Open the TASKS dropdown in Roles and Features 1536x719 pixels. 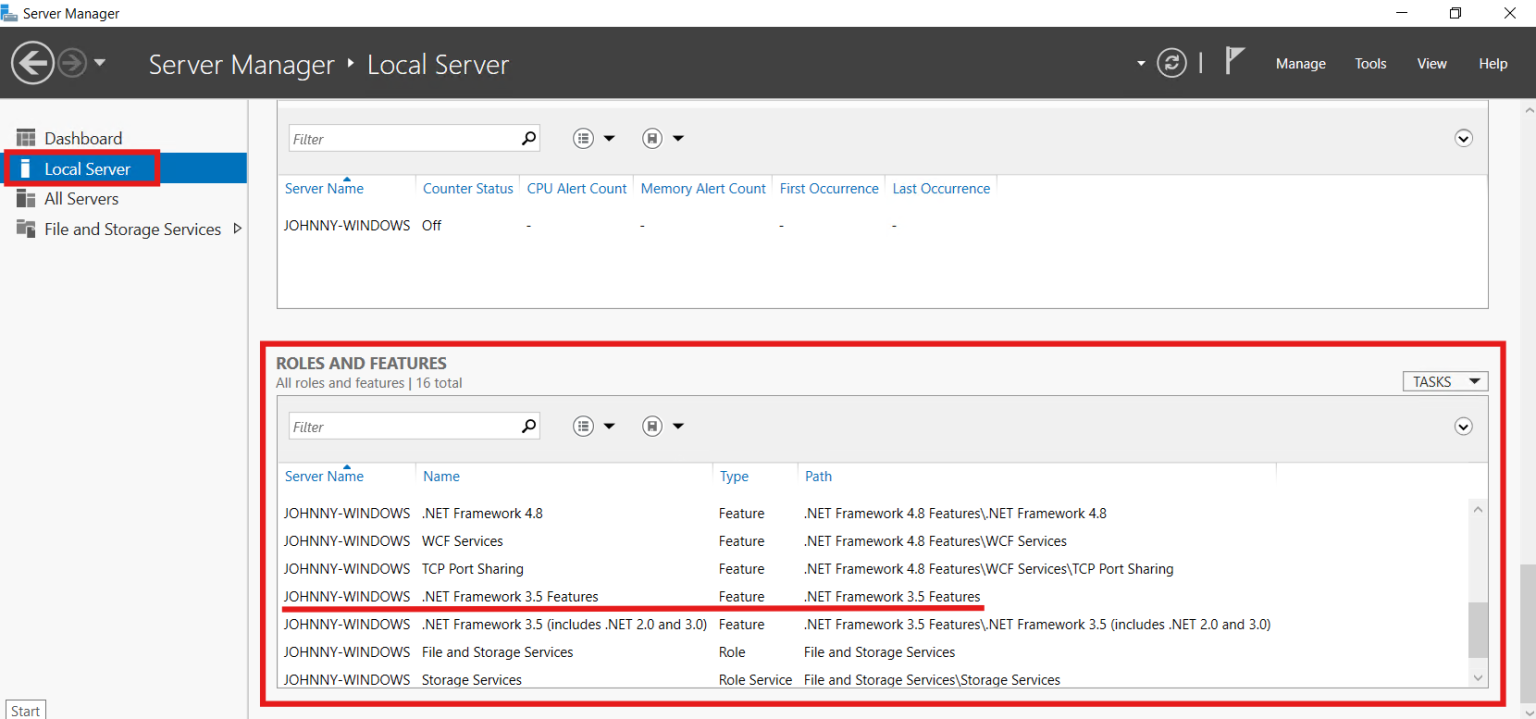click(x=1444, y=381)
